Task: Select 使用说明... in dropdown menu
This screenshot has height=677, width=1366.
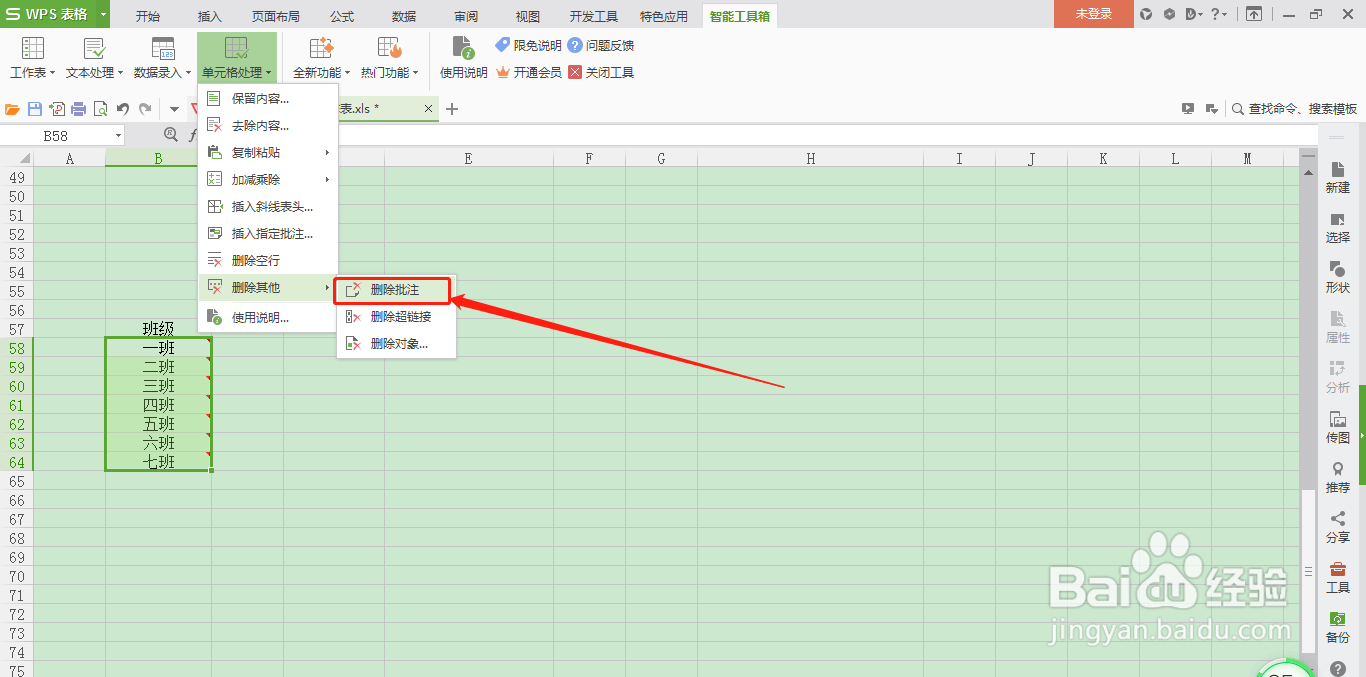Action: [x=268, y=317]
